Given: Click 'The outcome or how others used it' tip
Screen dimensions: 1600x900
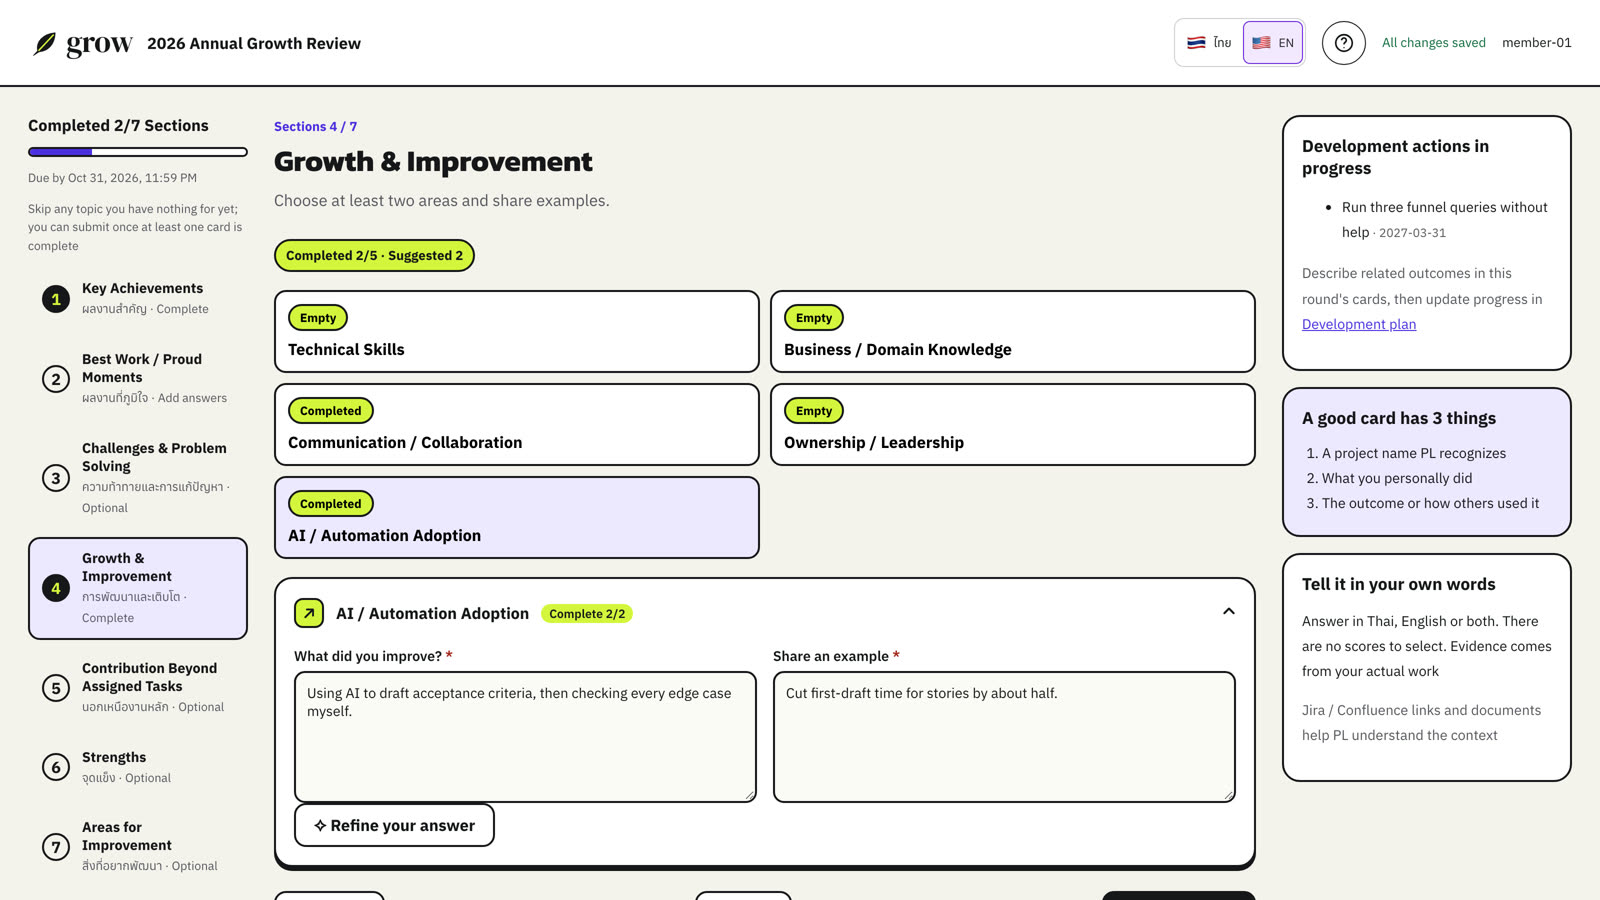Looking at the screenshot, I should click(1431, 503).
